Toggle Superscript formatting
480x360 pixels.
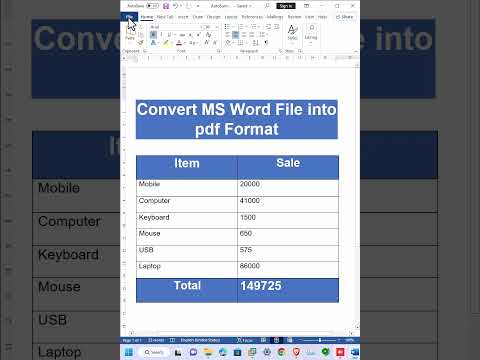[198, 35]
